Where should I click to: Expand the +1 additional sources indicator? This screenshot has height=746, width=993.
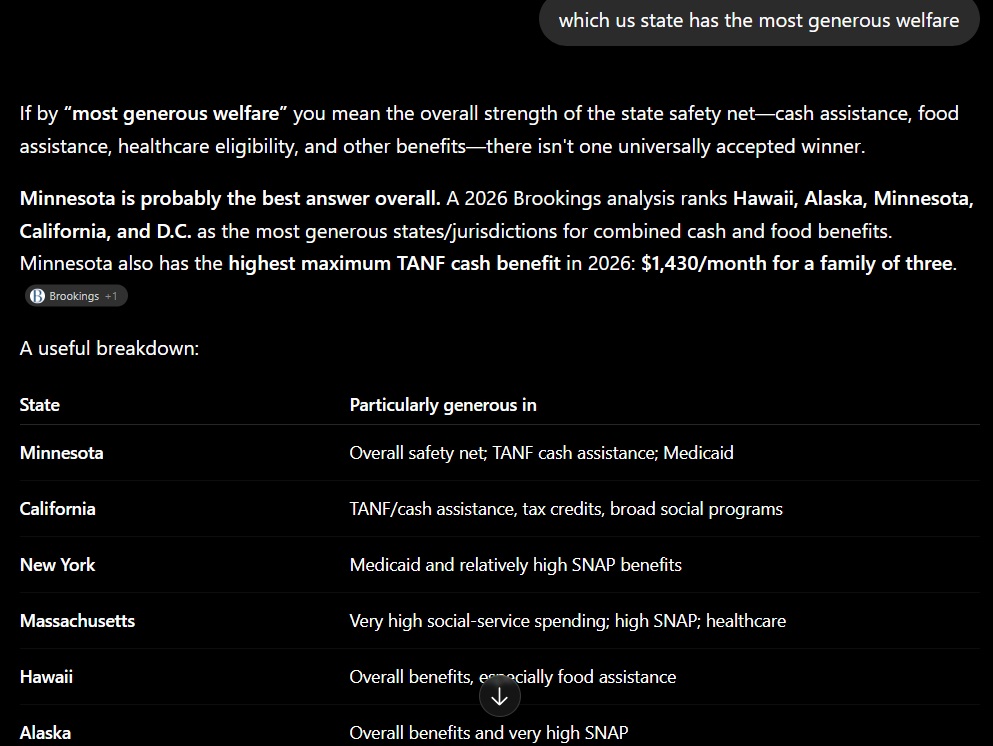coord(111,296)
